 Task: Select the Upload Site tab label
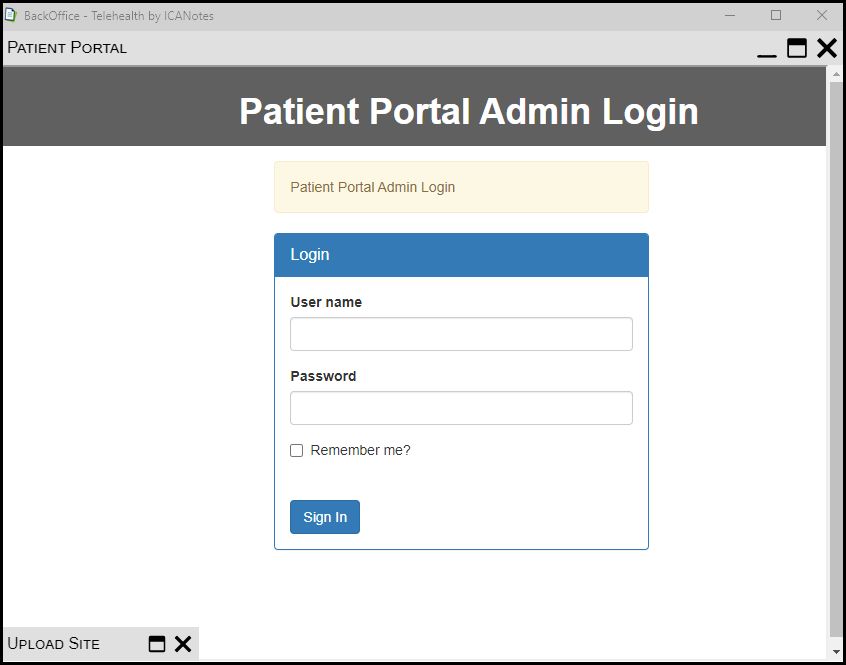coord(54,644)
